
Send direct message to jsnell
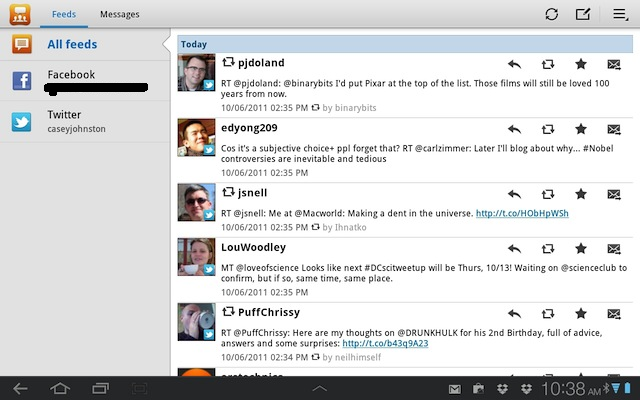point(614,194)
